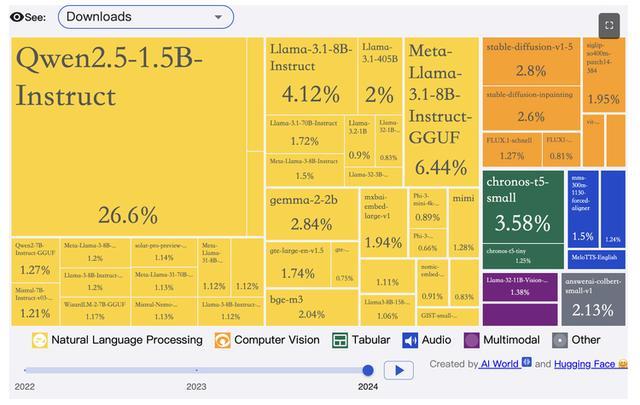This screenshot has width=640, height=405.
Task: Open the Downloads dropdown
Action: pos(145,17)
